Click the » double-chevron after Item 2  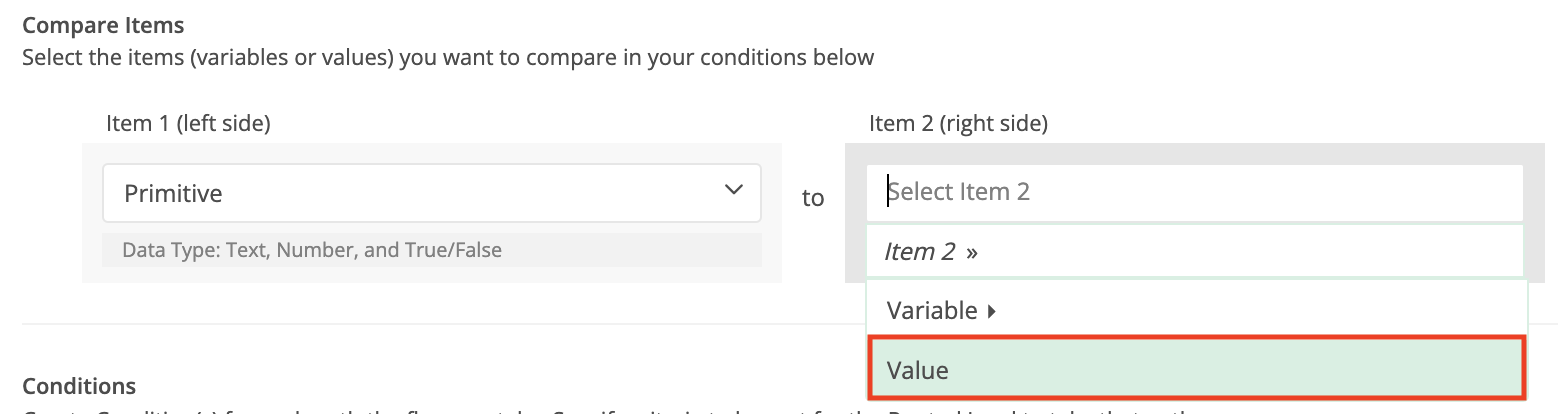(x=971, y=252)
